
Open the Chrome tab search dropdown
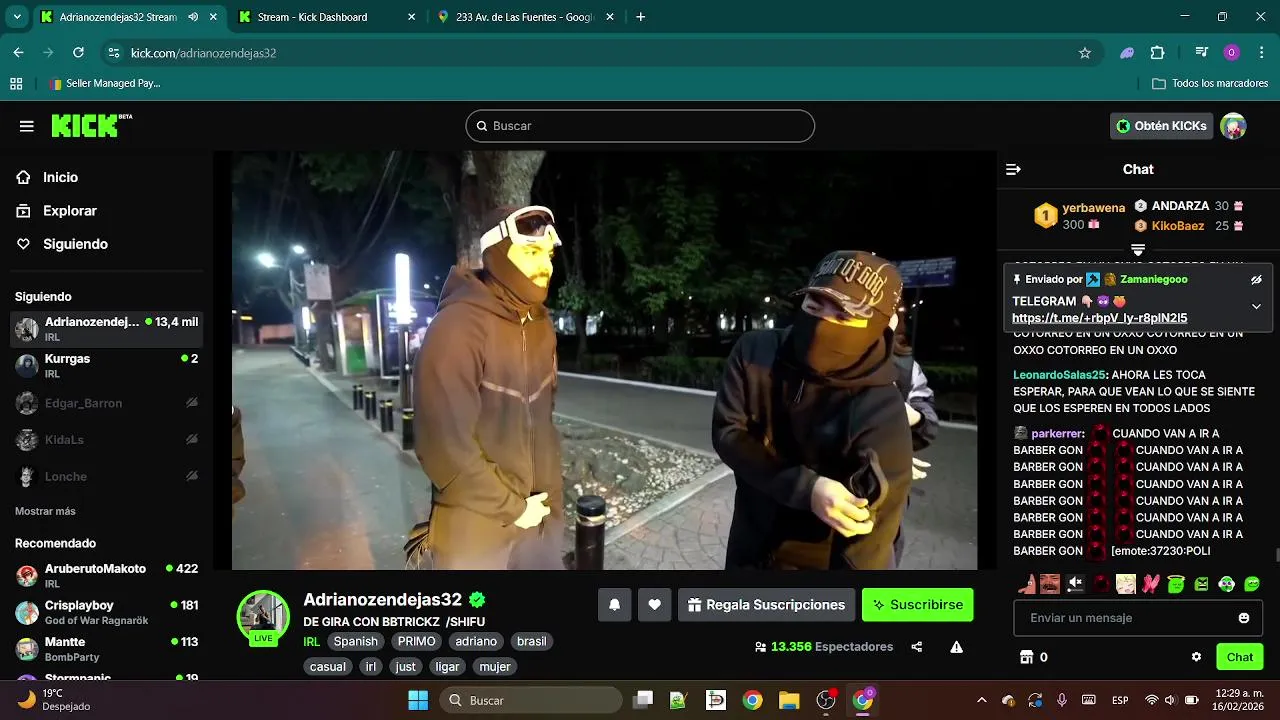pyautogui.click(x=17, y=17)
